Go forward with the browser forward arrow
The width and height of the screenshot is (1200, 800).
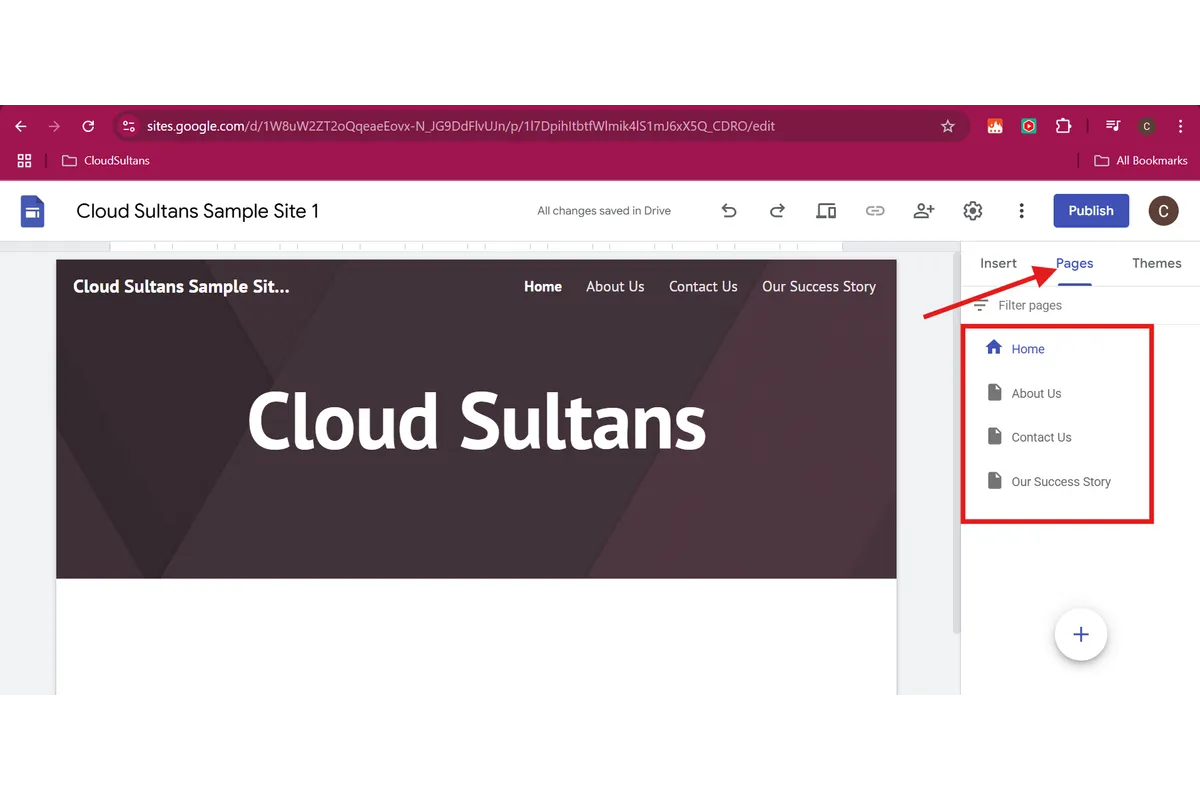click(x=54, y=126)
